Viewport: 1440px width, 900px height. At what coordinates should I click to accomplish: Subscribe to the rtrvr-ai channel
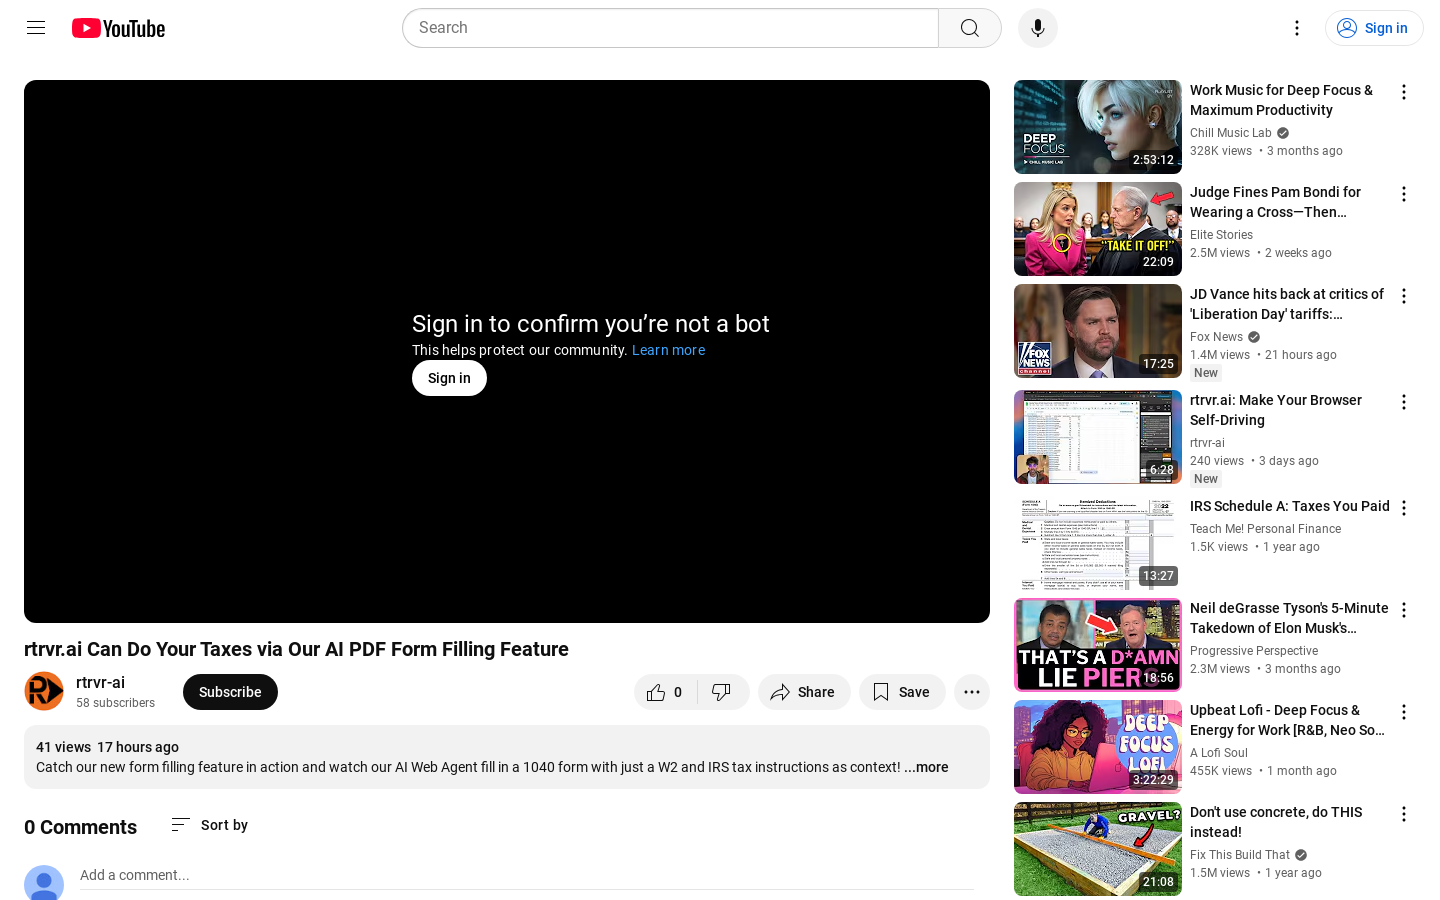point(230,692)
